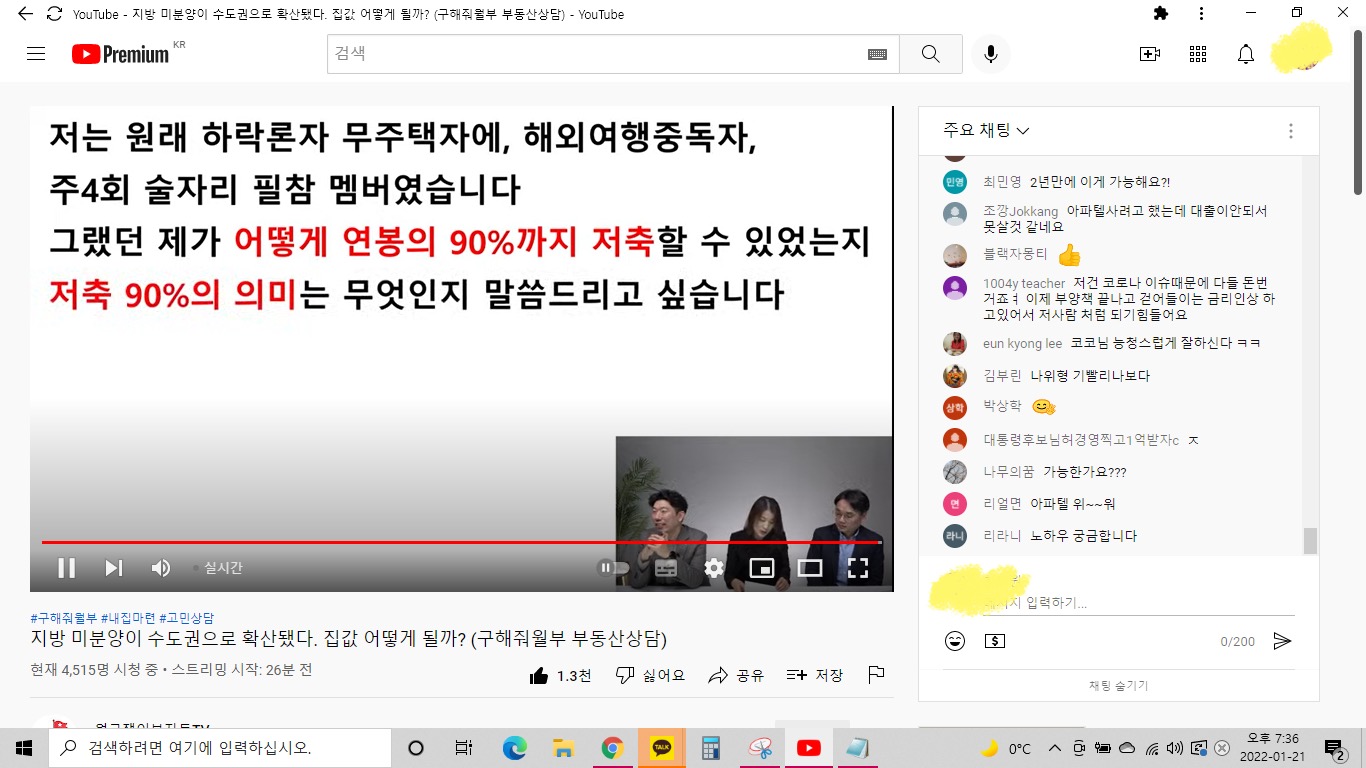Click chat user eun kyong lee
The width and height of the screenshot is (1366, 768).
(x=1022, y=343)
